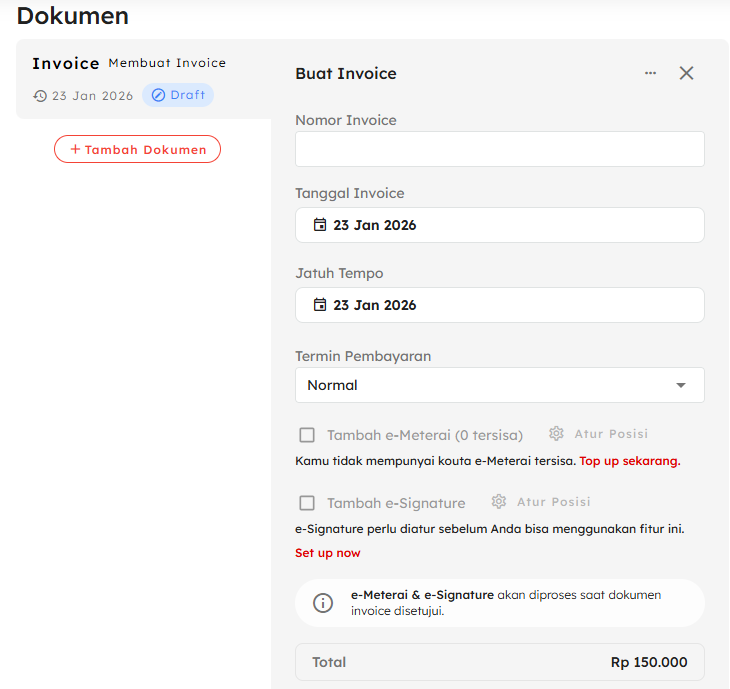Screen dimensions: 730x689
Task: Click the history clock icon beside date
Action: [40, 96]
